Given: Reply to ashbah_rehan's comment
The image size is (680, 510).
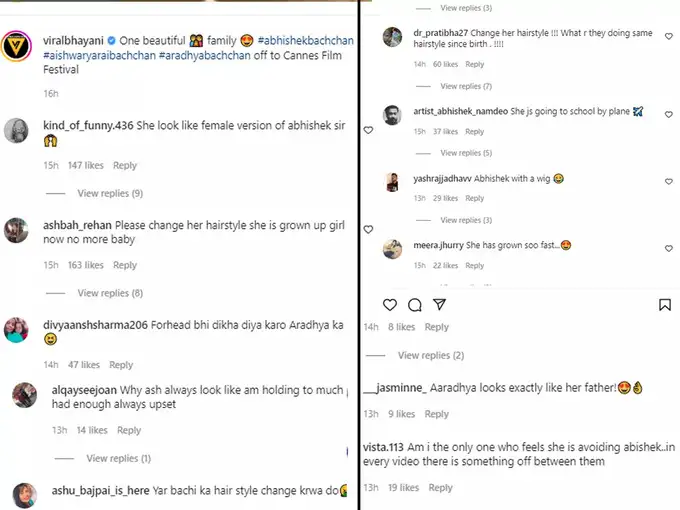Looking at the screenshot, I should pos(125,265).
